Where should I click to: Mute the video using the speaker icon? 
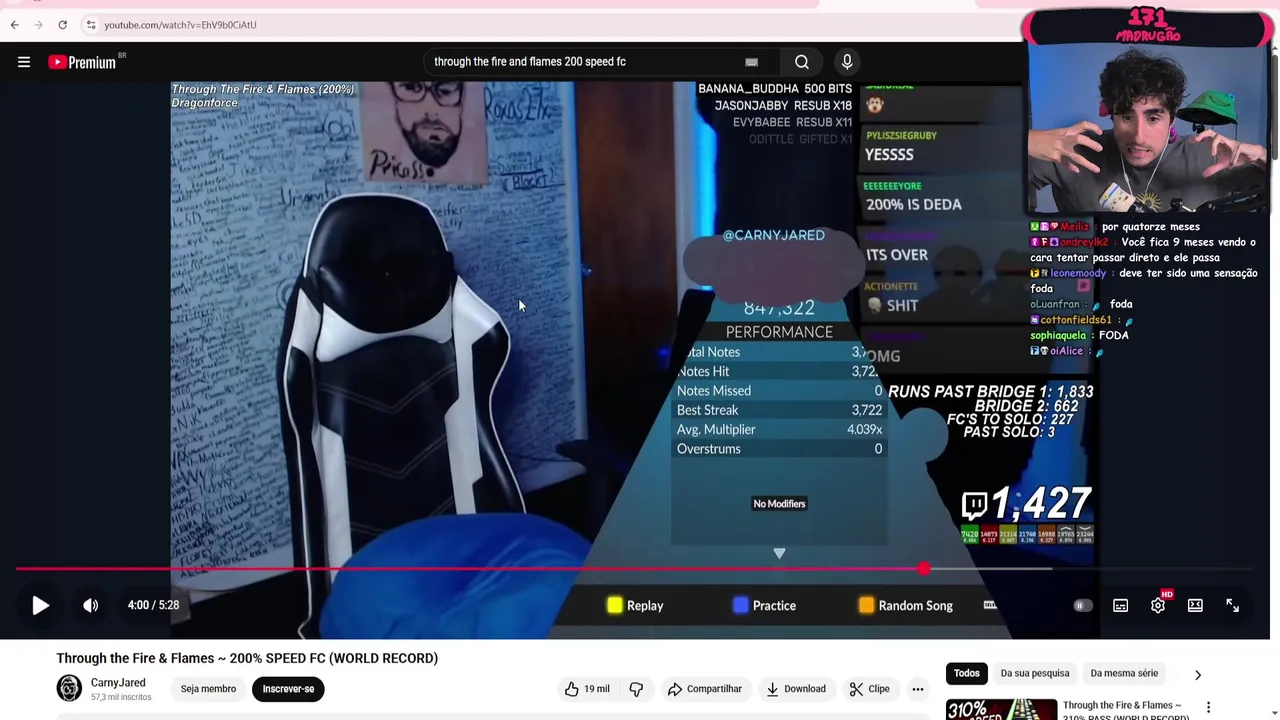(90, 605)
